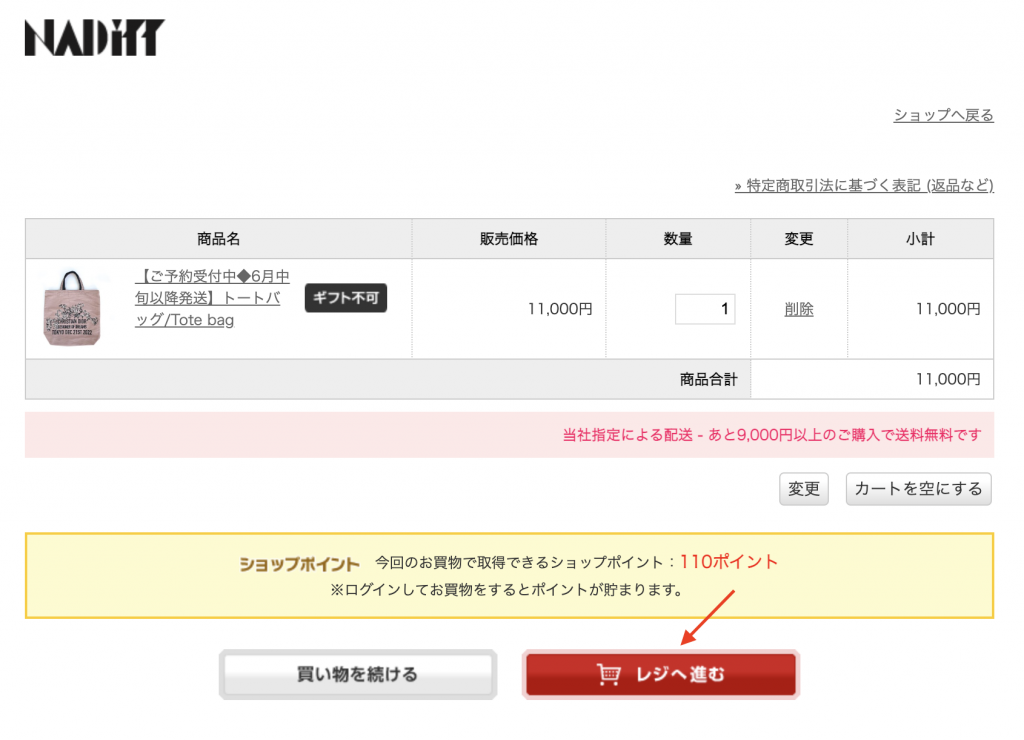Viewport: 1024px width, 740px height.
Task: Open 特定商取引法に基づく表記 link
Action: pos(864,185)
